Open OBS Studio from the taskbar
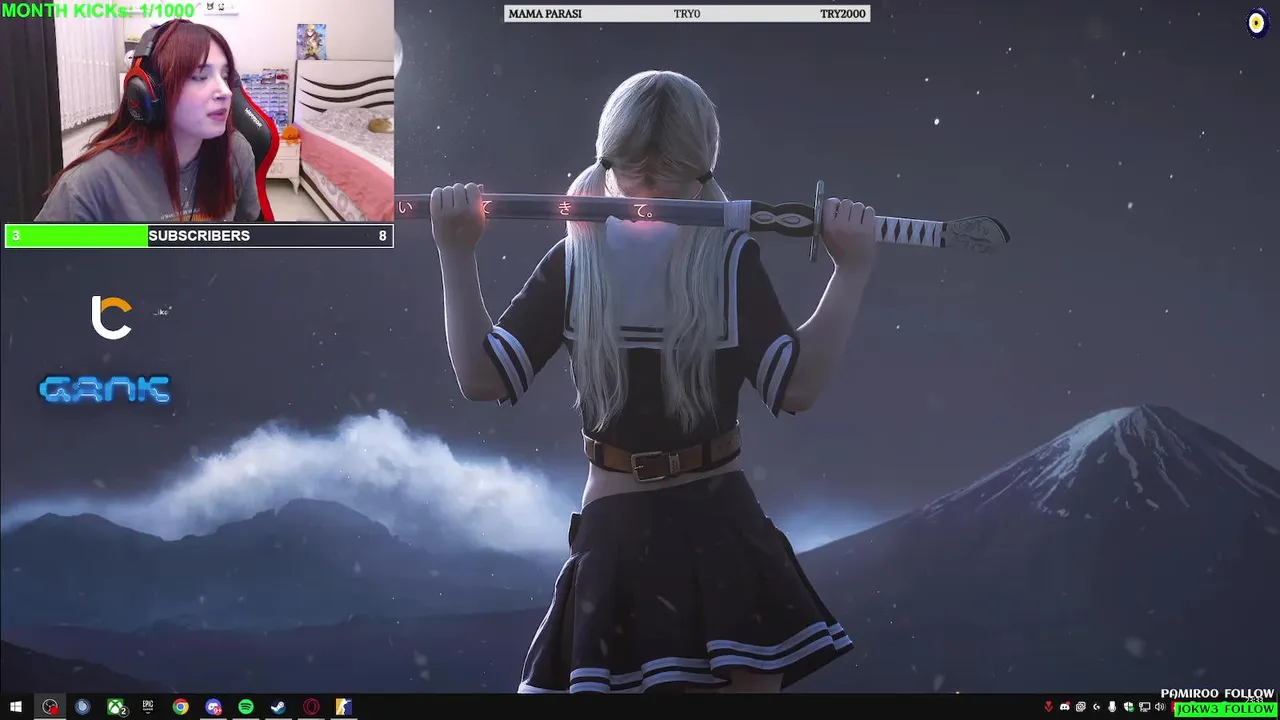The image size is (1280, 720). coord(50,707)
